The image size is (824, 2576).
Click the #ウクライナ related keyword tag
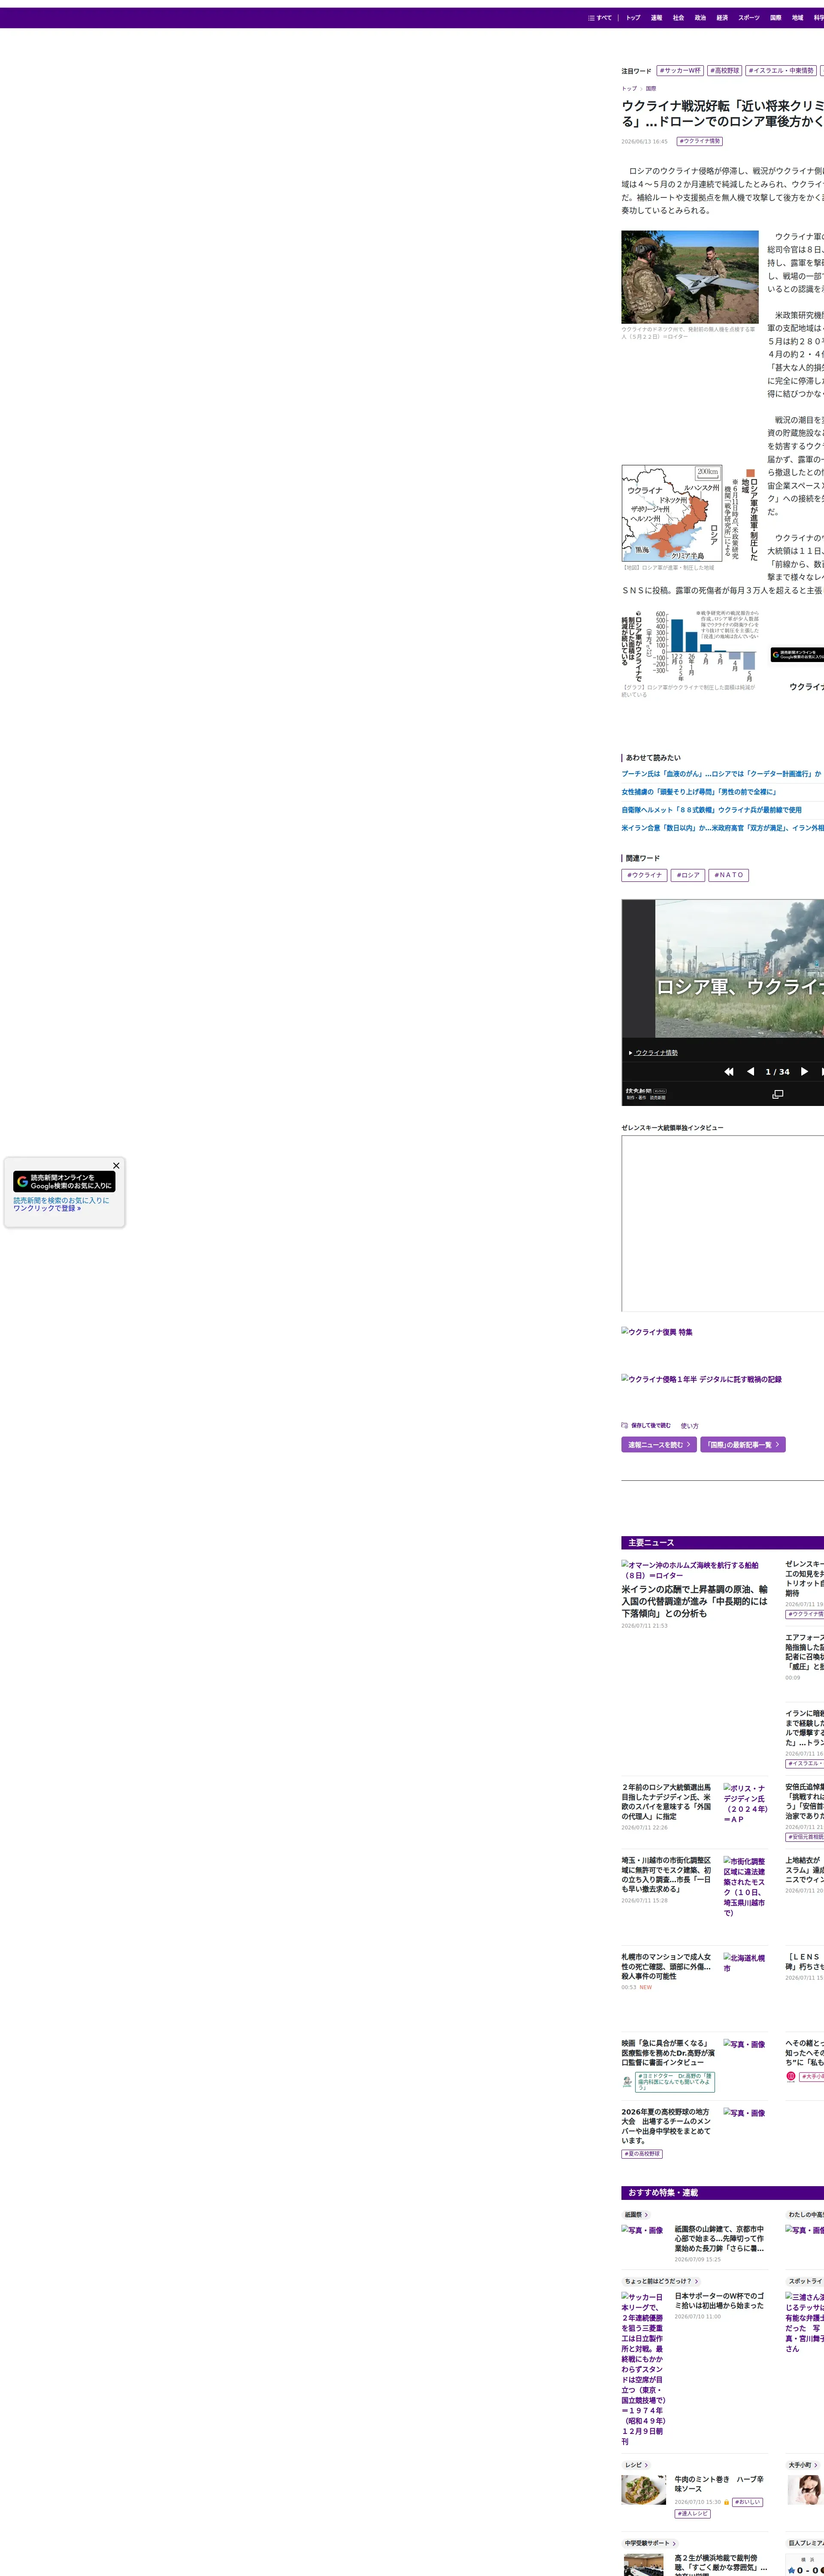(x=644, y=876)
